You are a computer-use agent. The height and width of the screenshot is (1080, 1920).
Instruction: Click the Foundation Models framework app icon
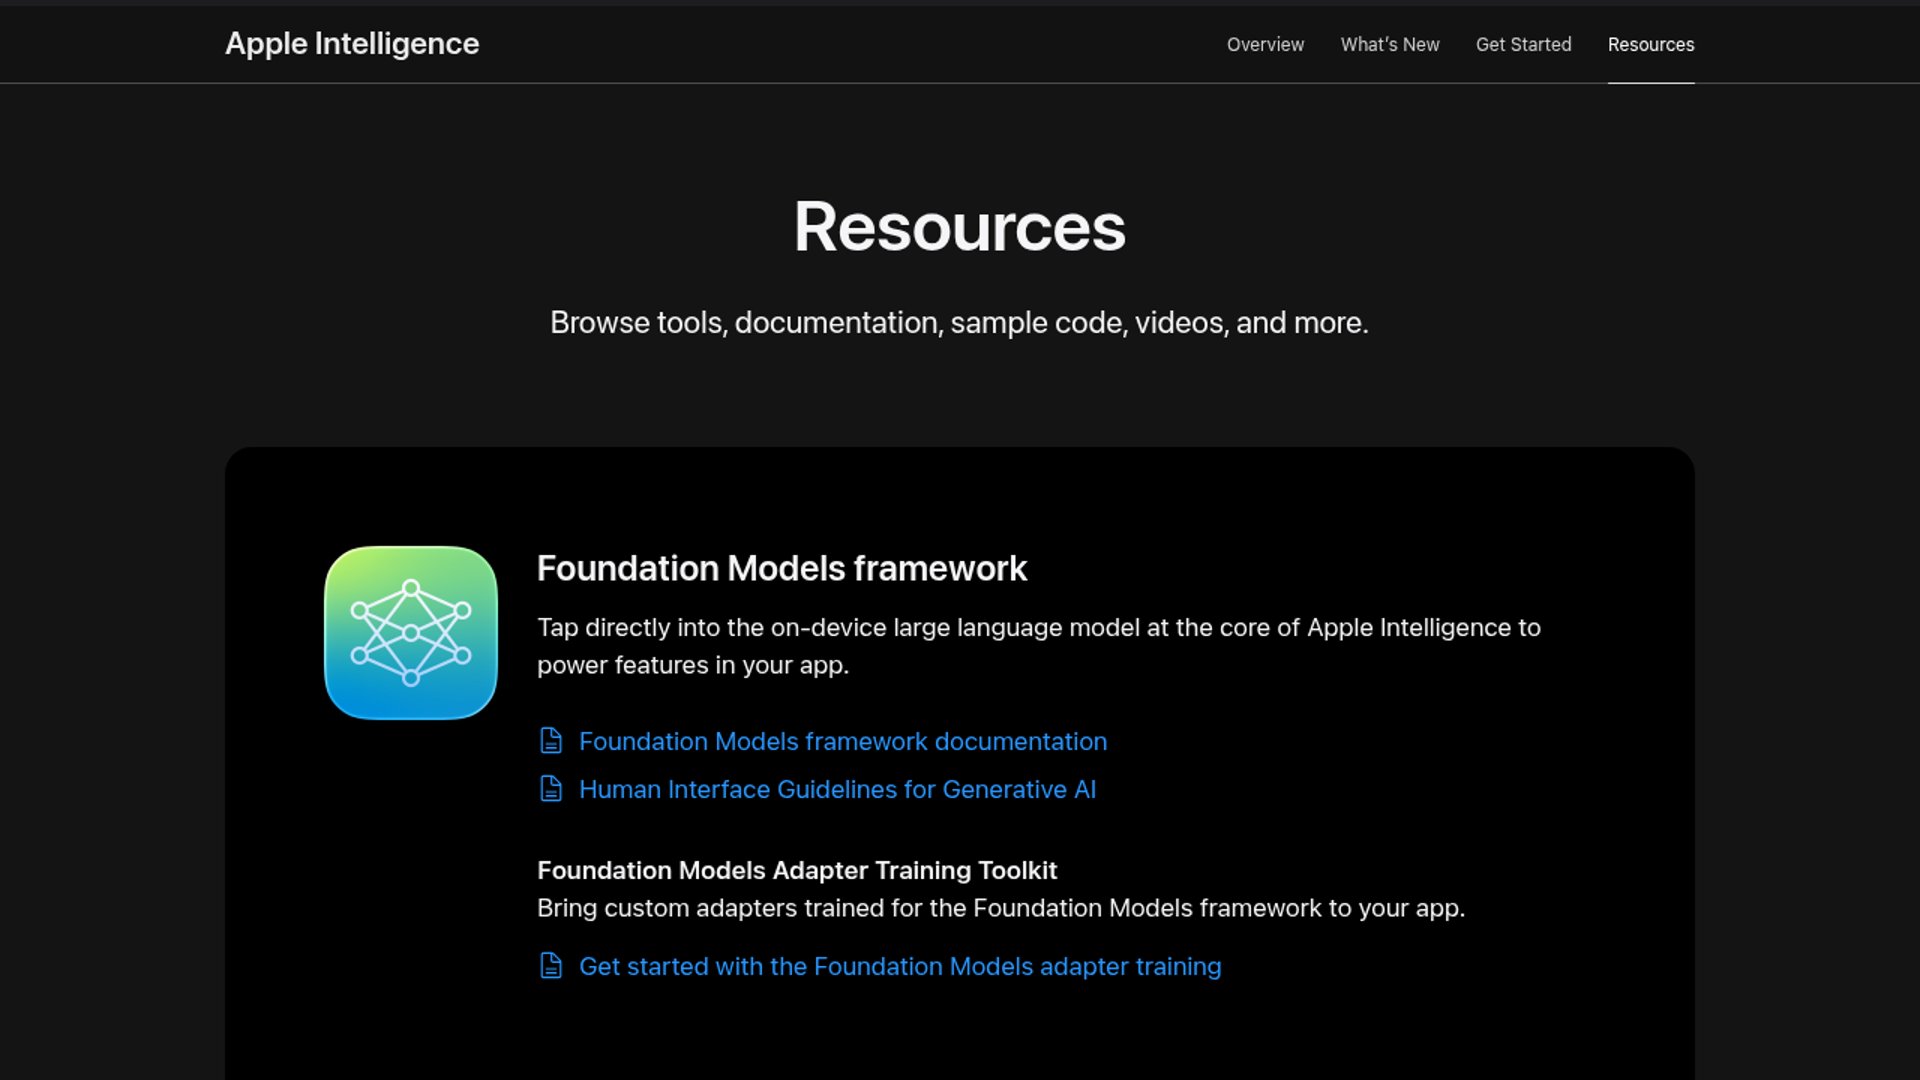point(411,633)
